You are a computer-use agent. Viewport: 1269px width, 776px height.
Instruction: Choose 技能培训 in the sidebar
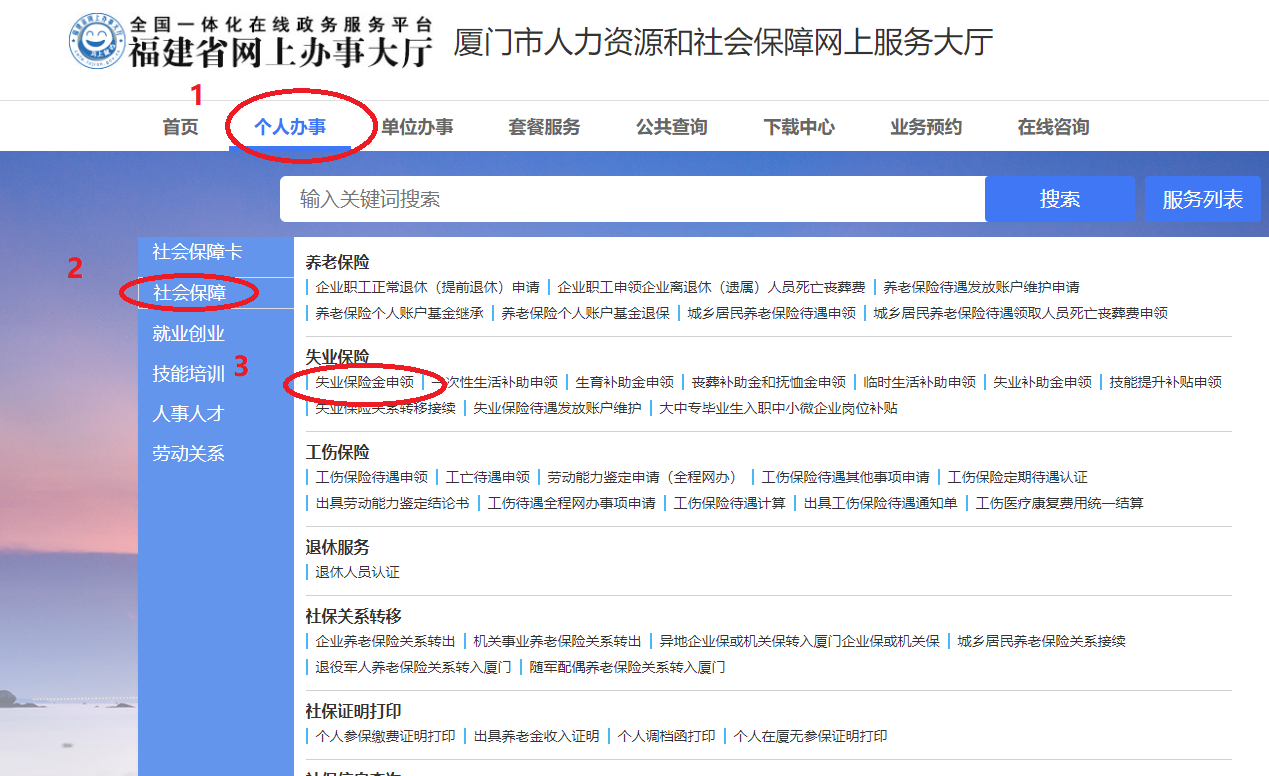point(188,374)
